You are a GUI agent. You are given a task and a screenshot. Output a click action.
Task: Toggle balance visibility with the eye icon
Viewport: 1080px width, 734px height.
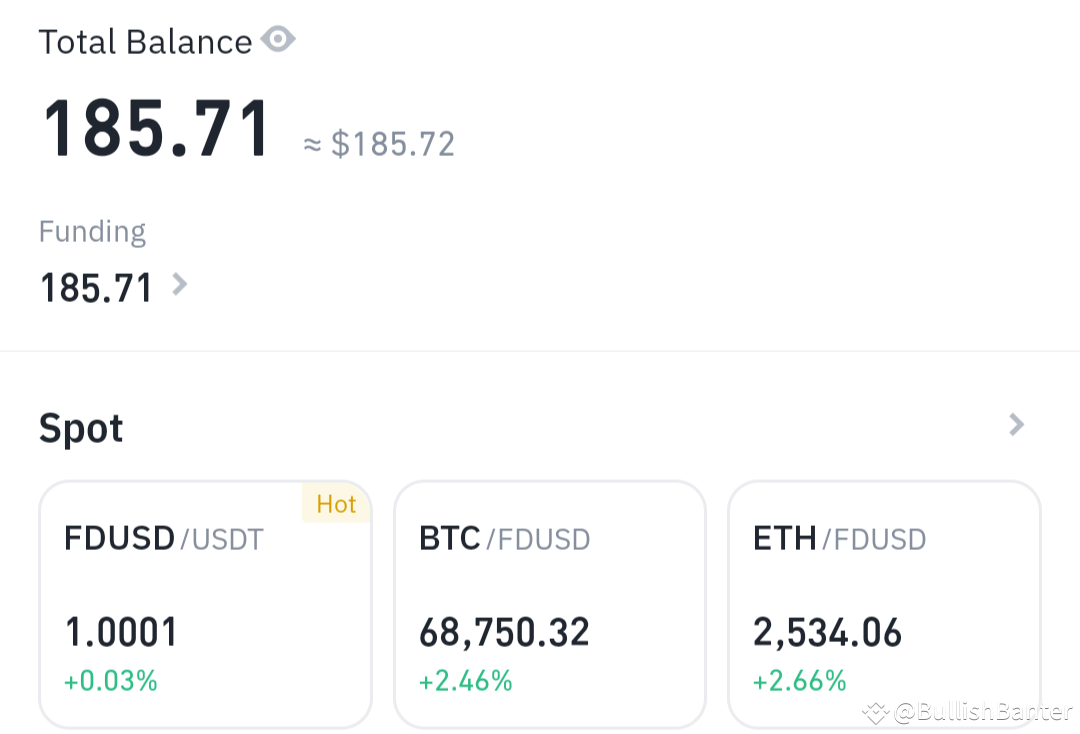click(277, 39)
